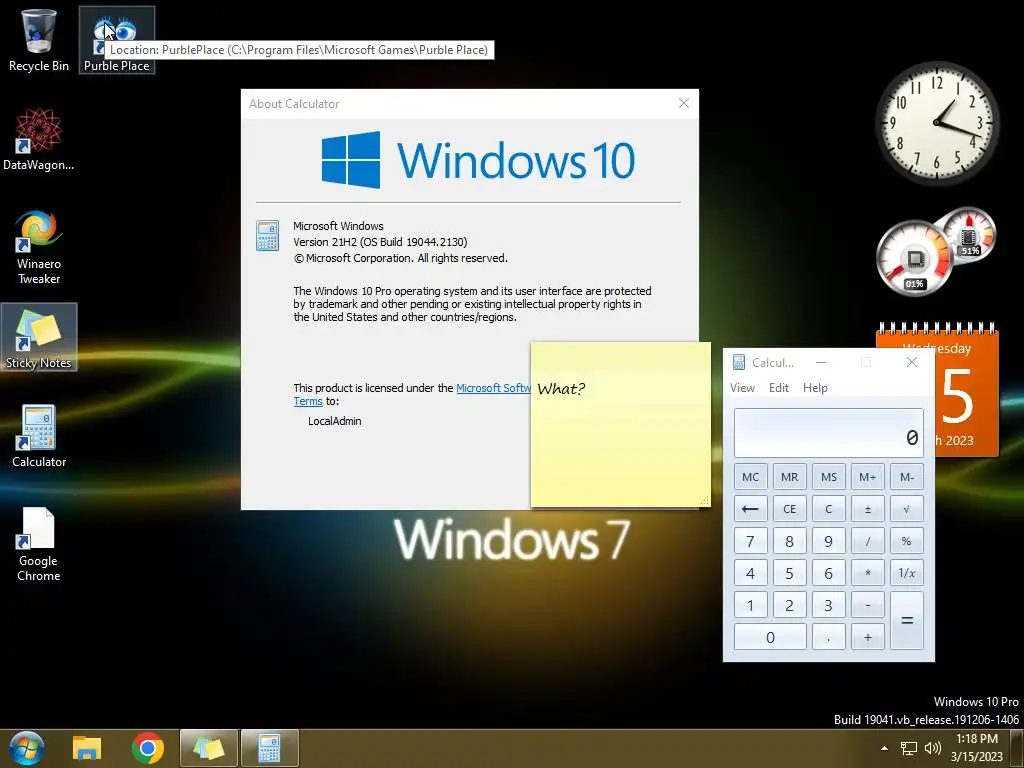Click the 9 digit button
The image size is (1024, 768).
click(x=829, y=541)
